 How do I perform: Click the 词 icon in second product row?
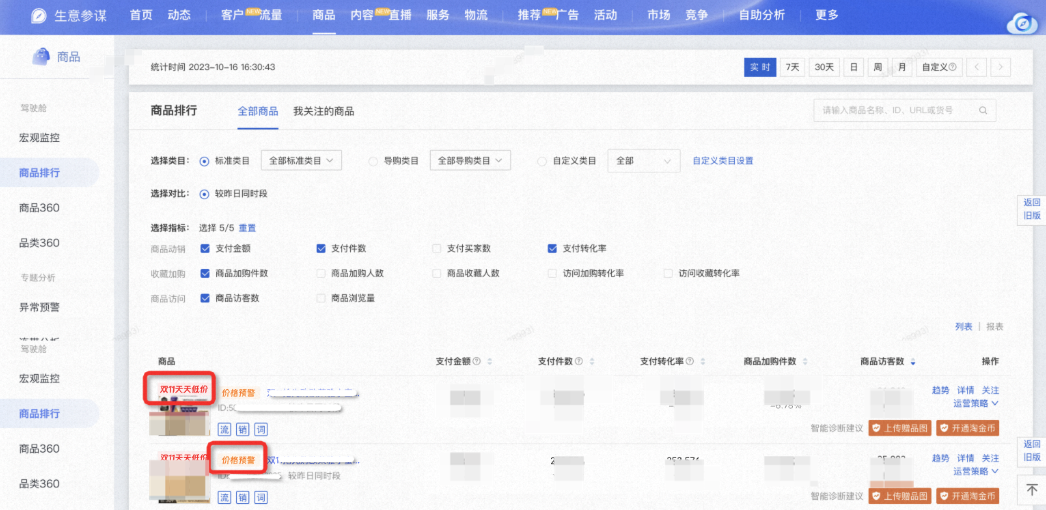pyautogui.click(x=261, y=497)
